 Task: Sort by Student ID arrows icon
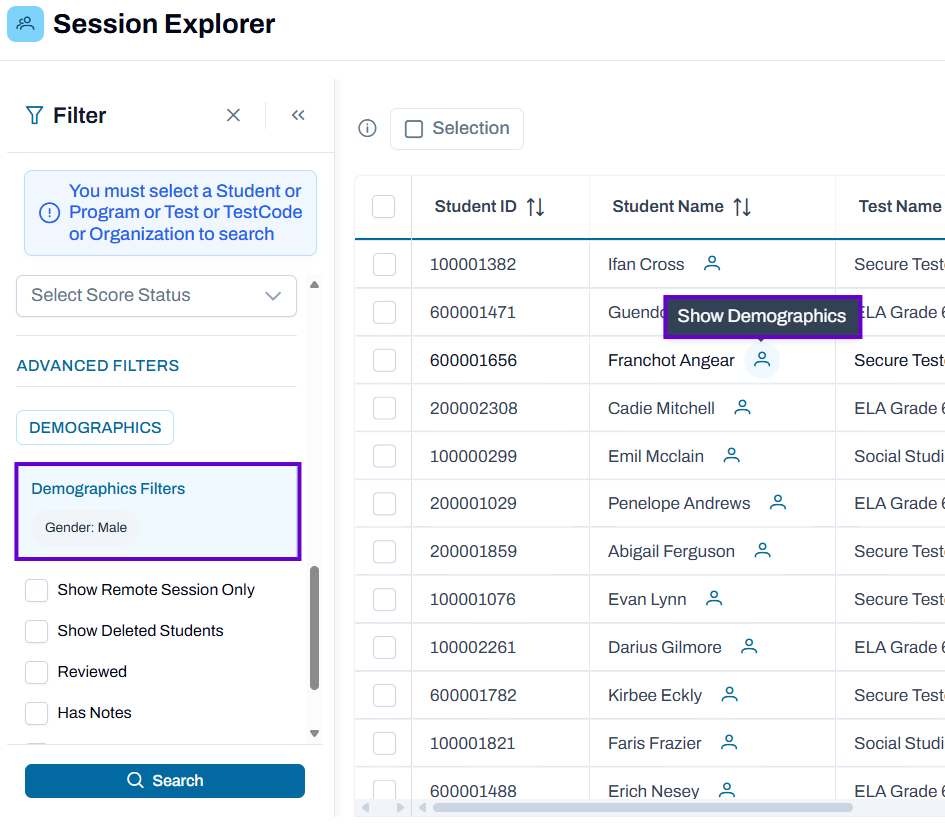[535, 207]
